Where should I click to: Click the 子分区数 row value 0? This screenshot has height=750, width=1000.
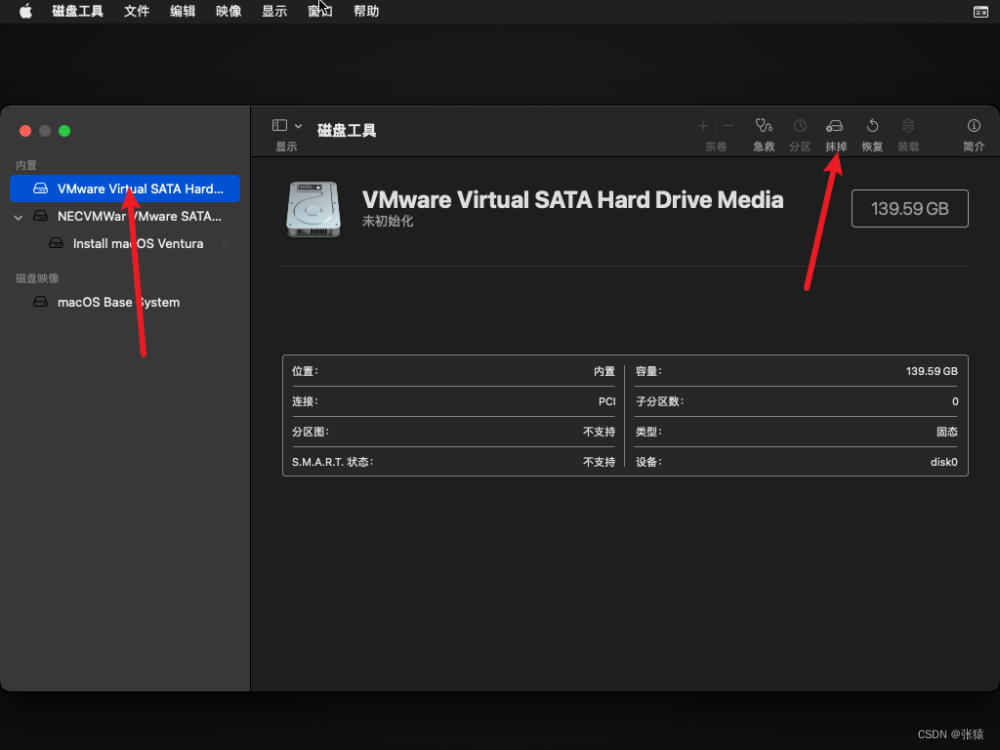pyautogui.click(x=955, y=401)
